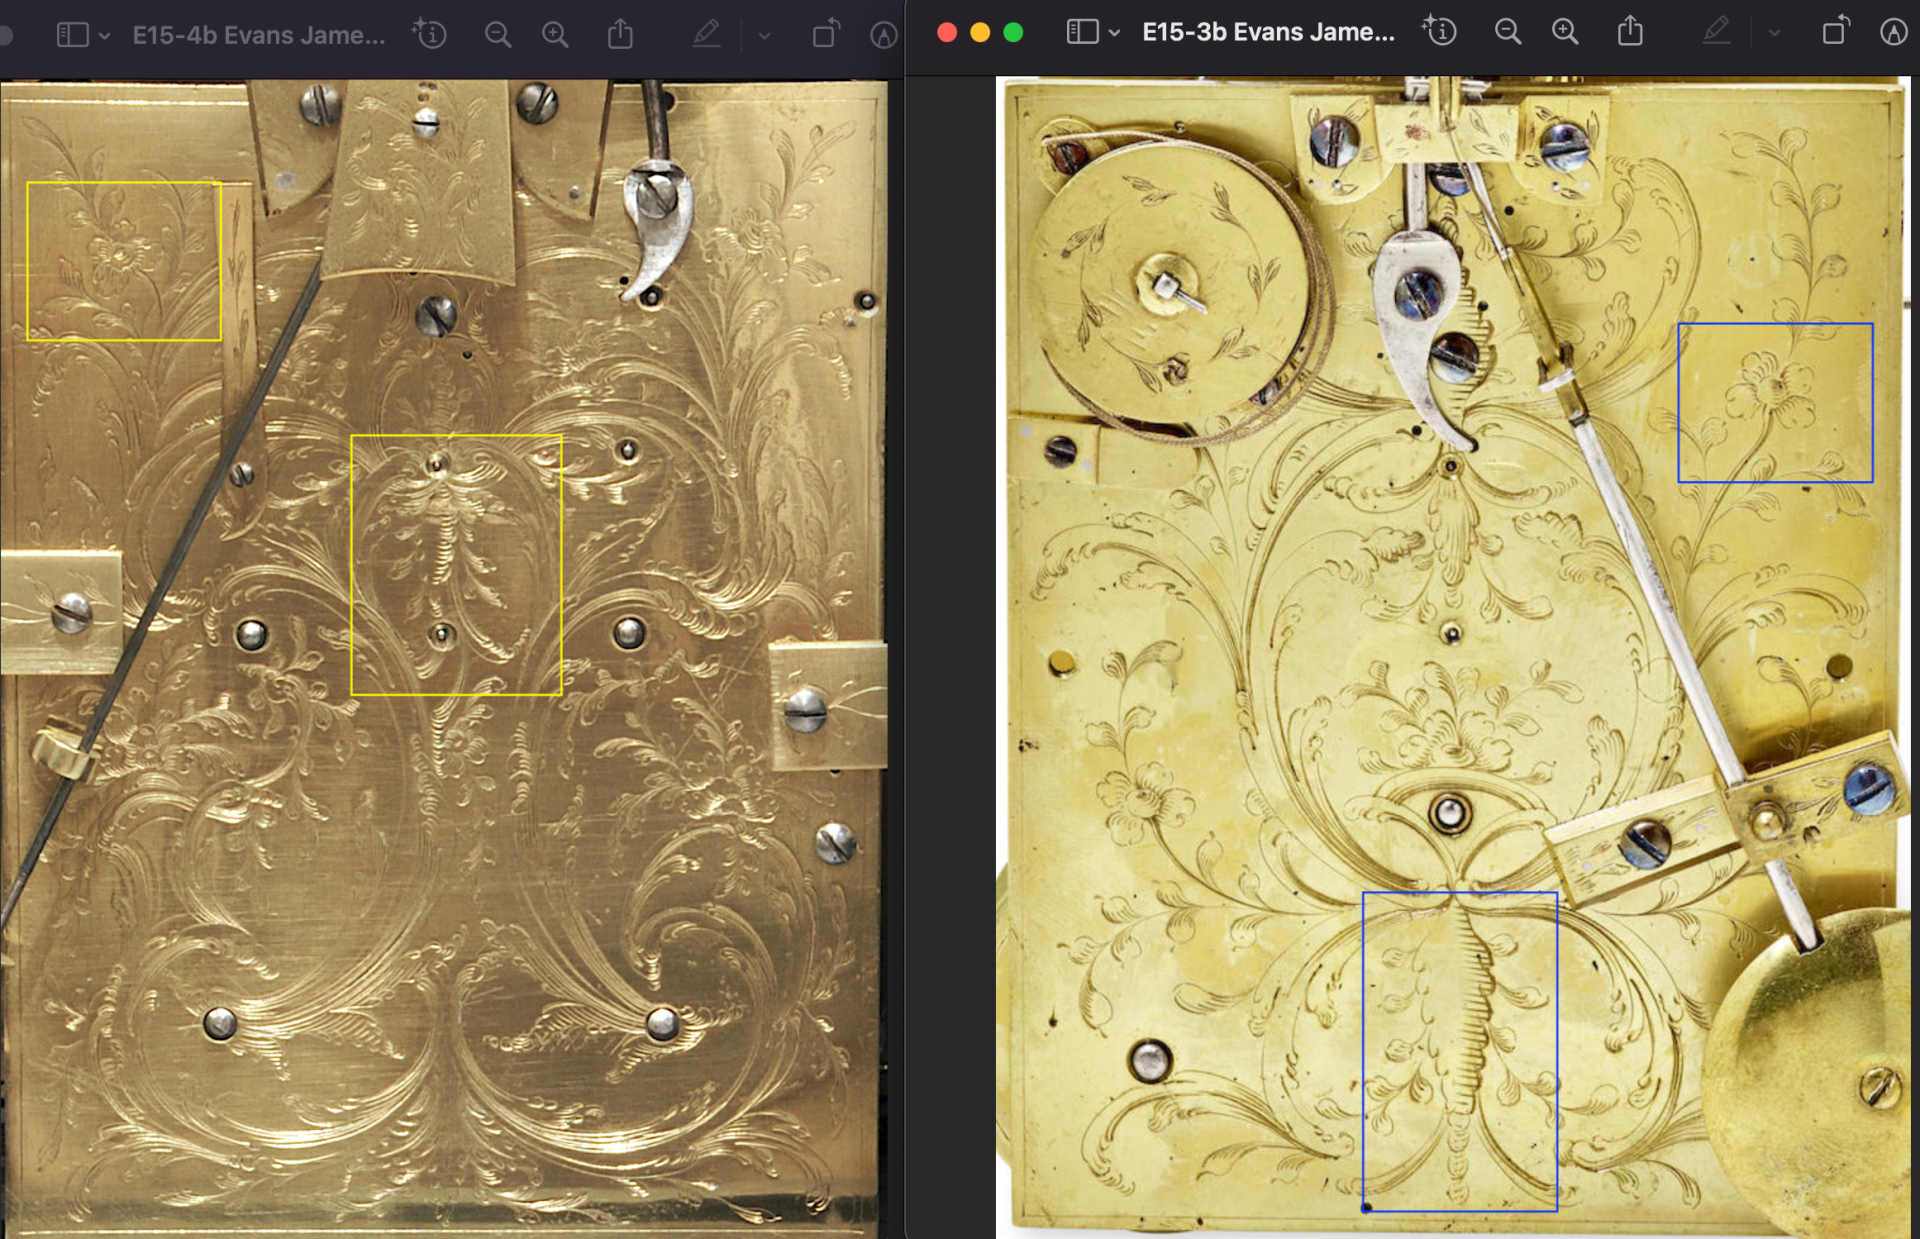Toggle sidebar in E15-4b Preview window
1920x1239 pixels.
pyautogui.click(x=72, y=35)
